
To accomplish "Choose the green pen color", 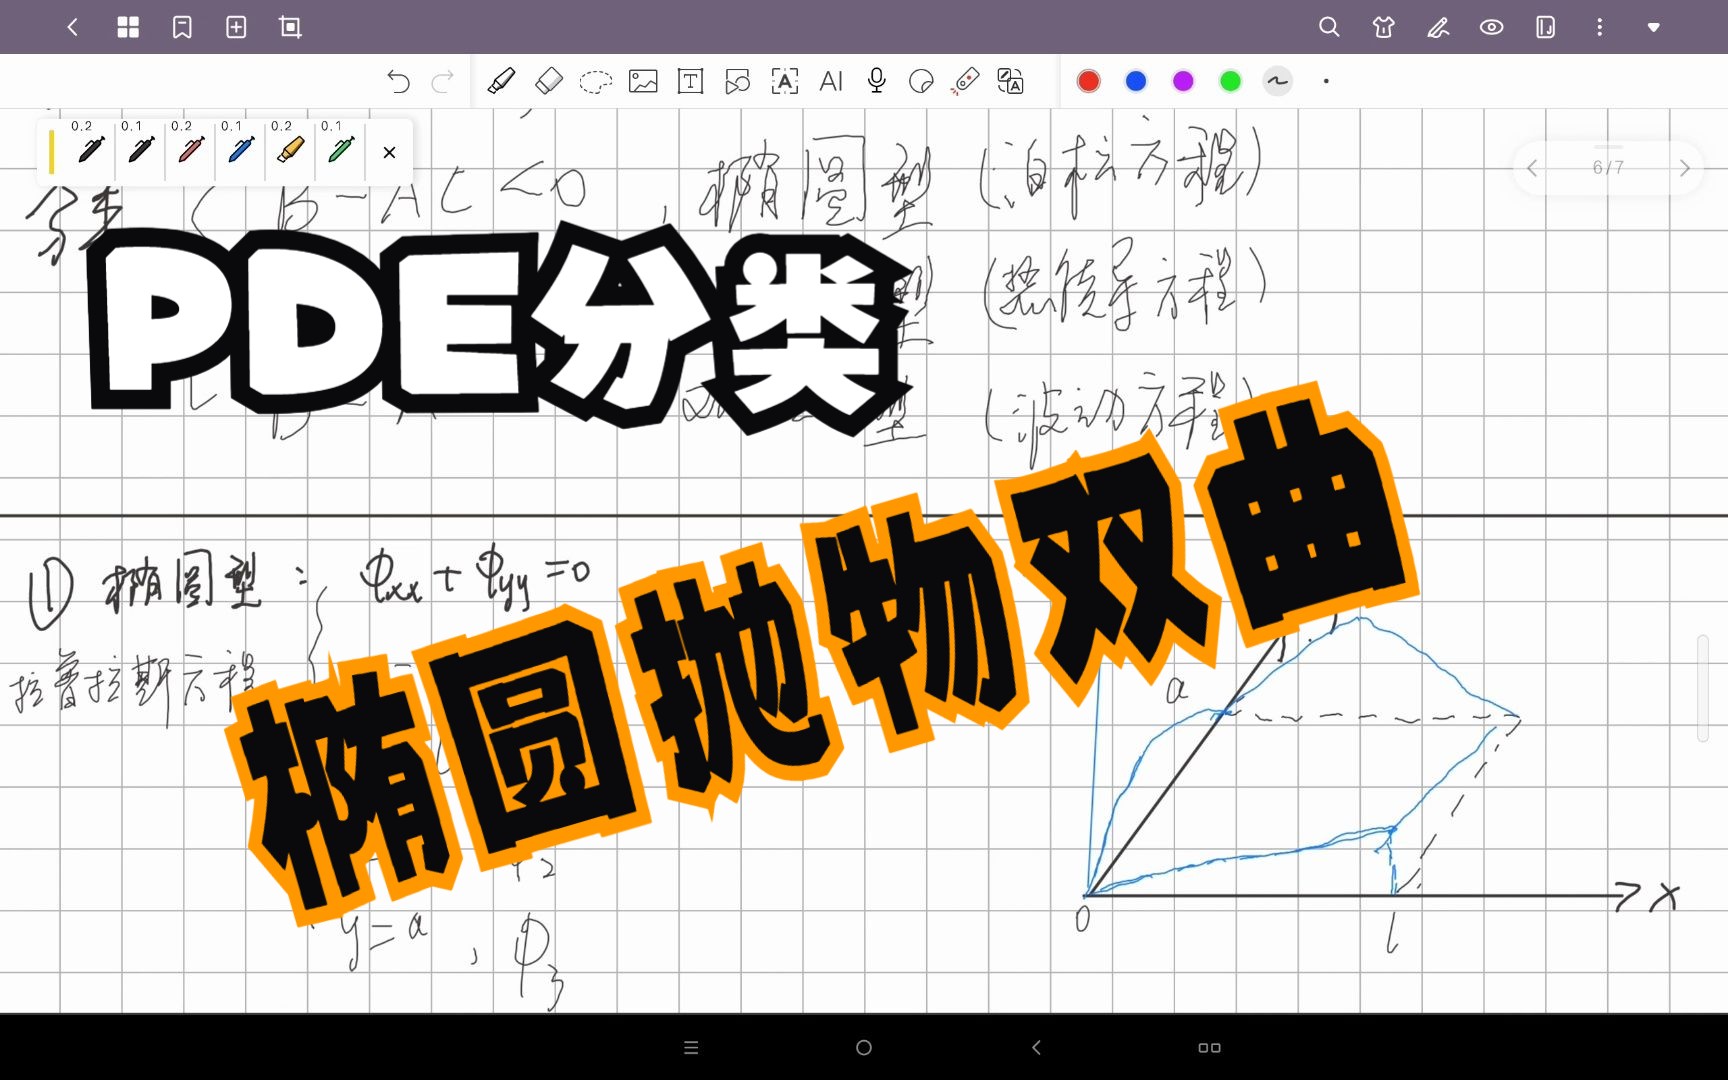I will click(x=1231, y=81).
